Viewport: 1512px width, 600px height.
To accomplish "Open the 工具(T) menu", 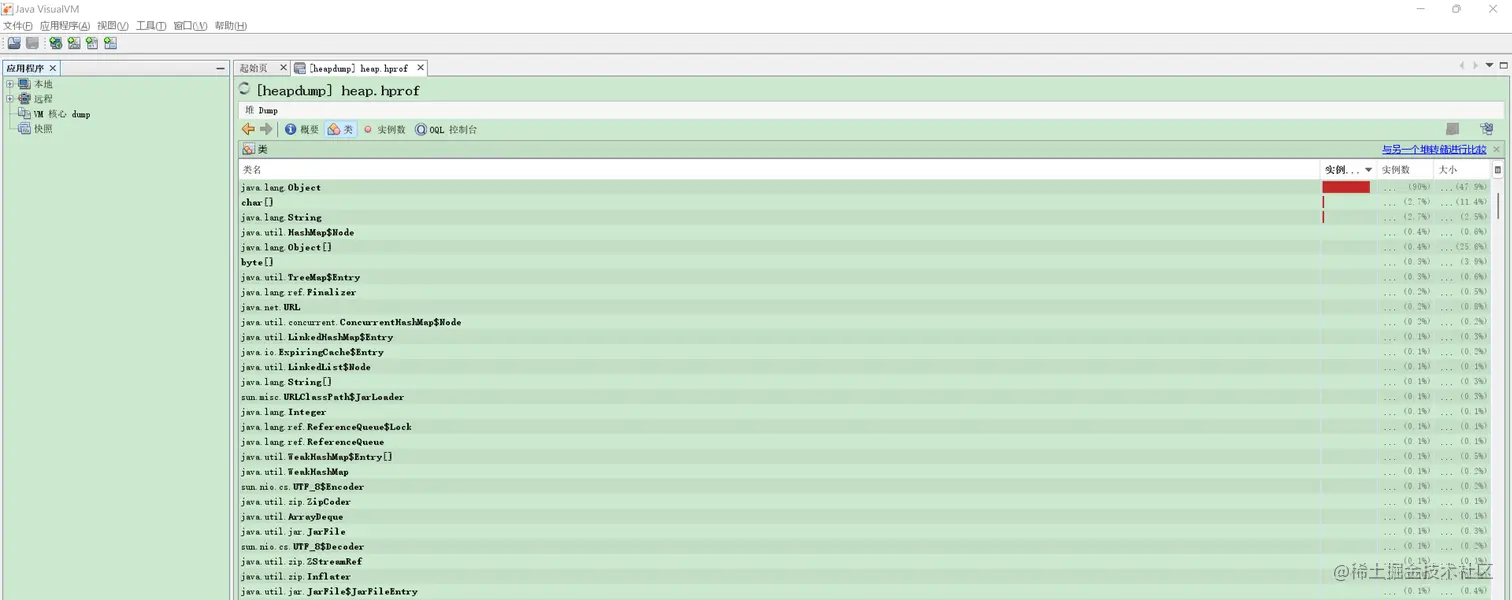I will click(x=151, y=26).
